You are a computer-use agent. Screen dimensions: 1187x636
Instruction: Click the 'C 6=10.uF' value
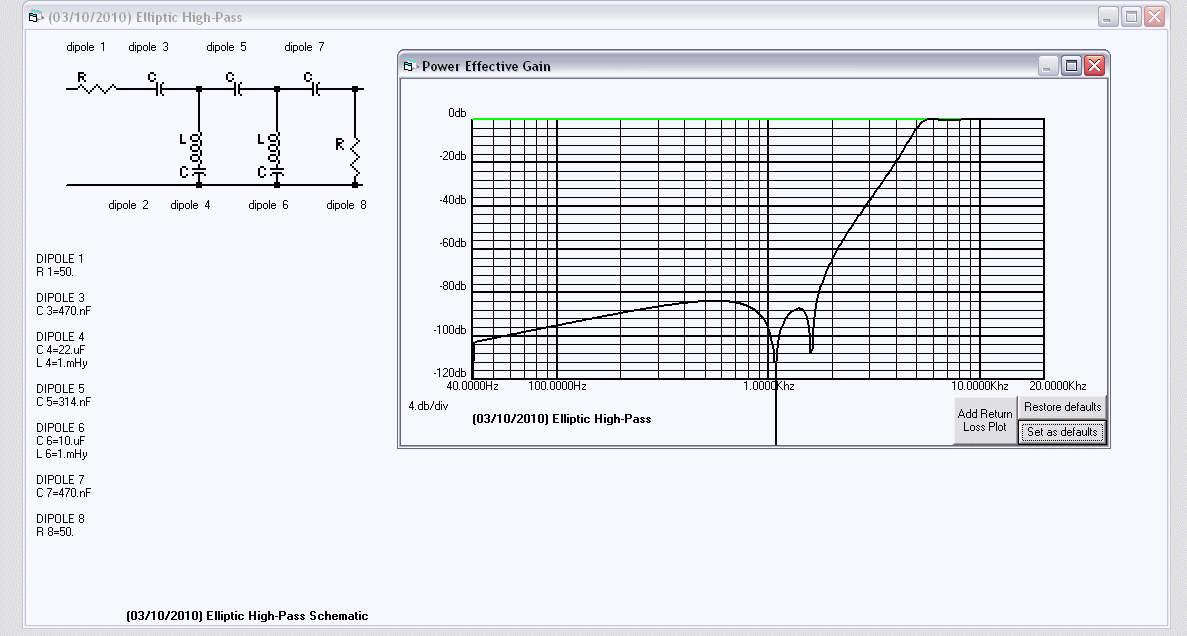point(61,441)
